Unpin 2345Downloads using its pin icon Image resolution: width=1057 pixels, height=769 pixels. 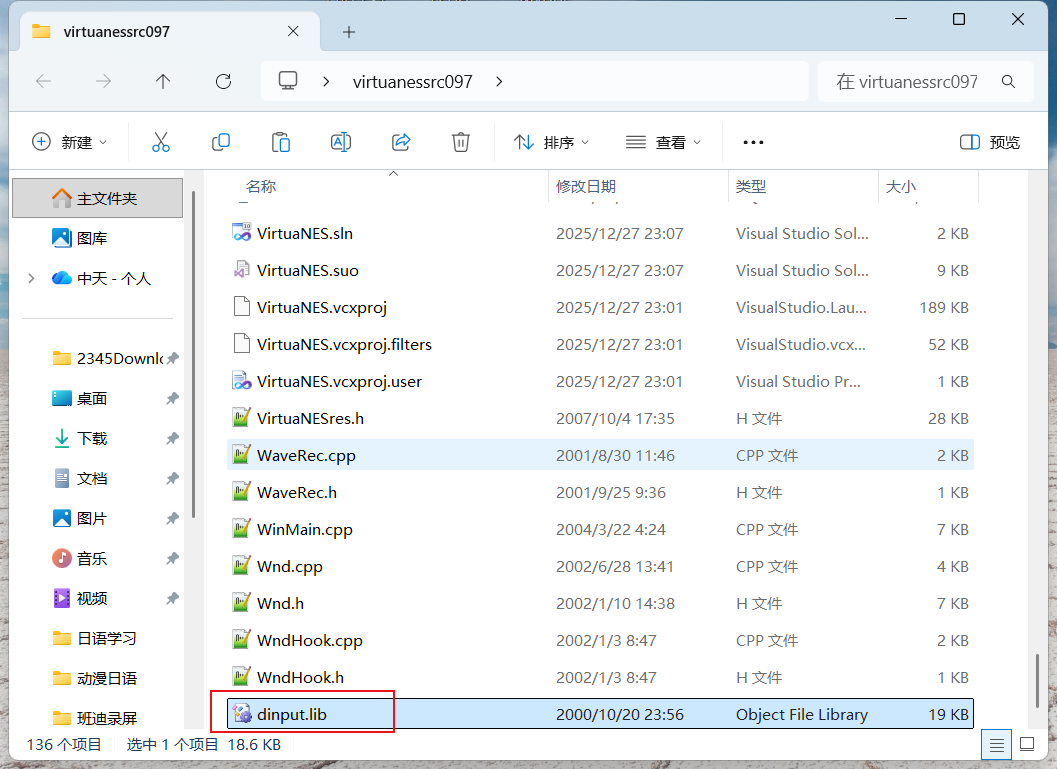pos(173,358)
